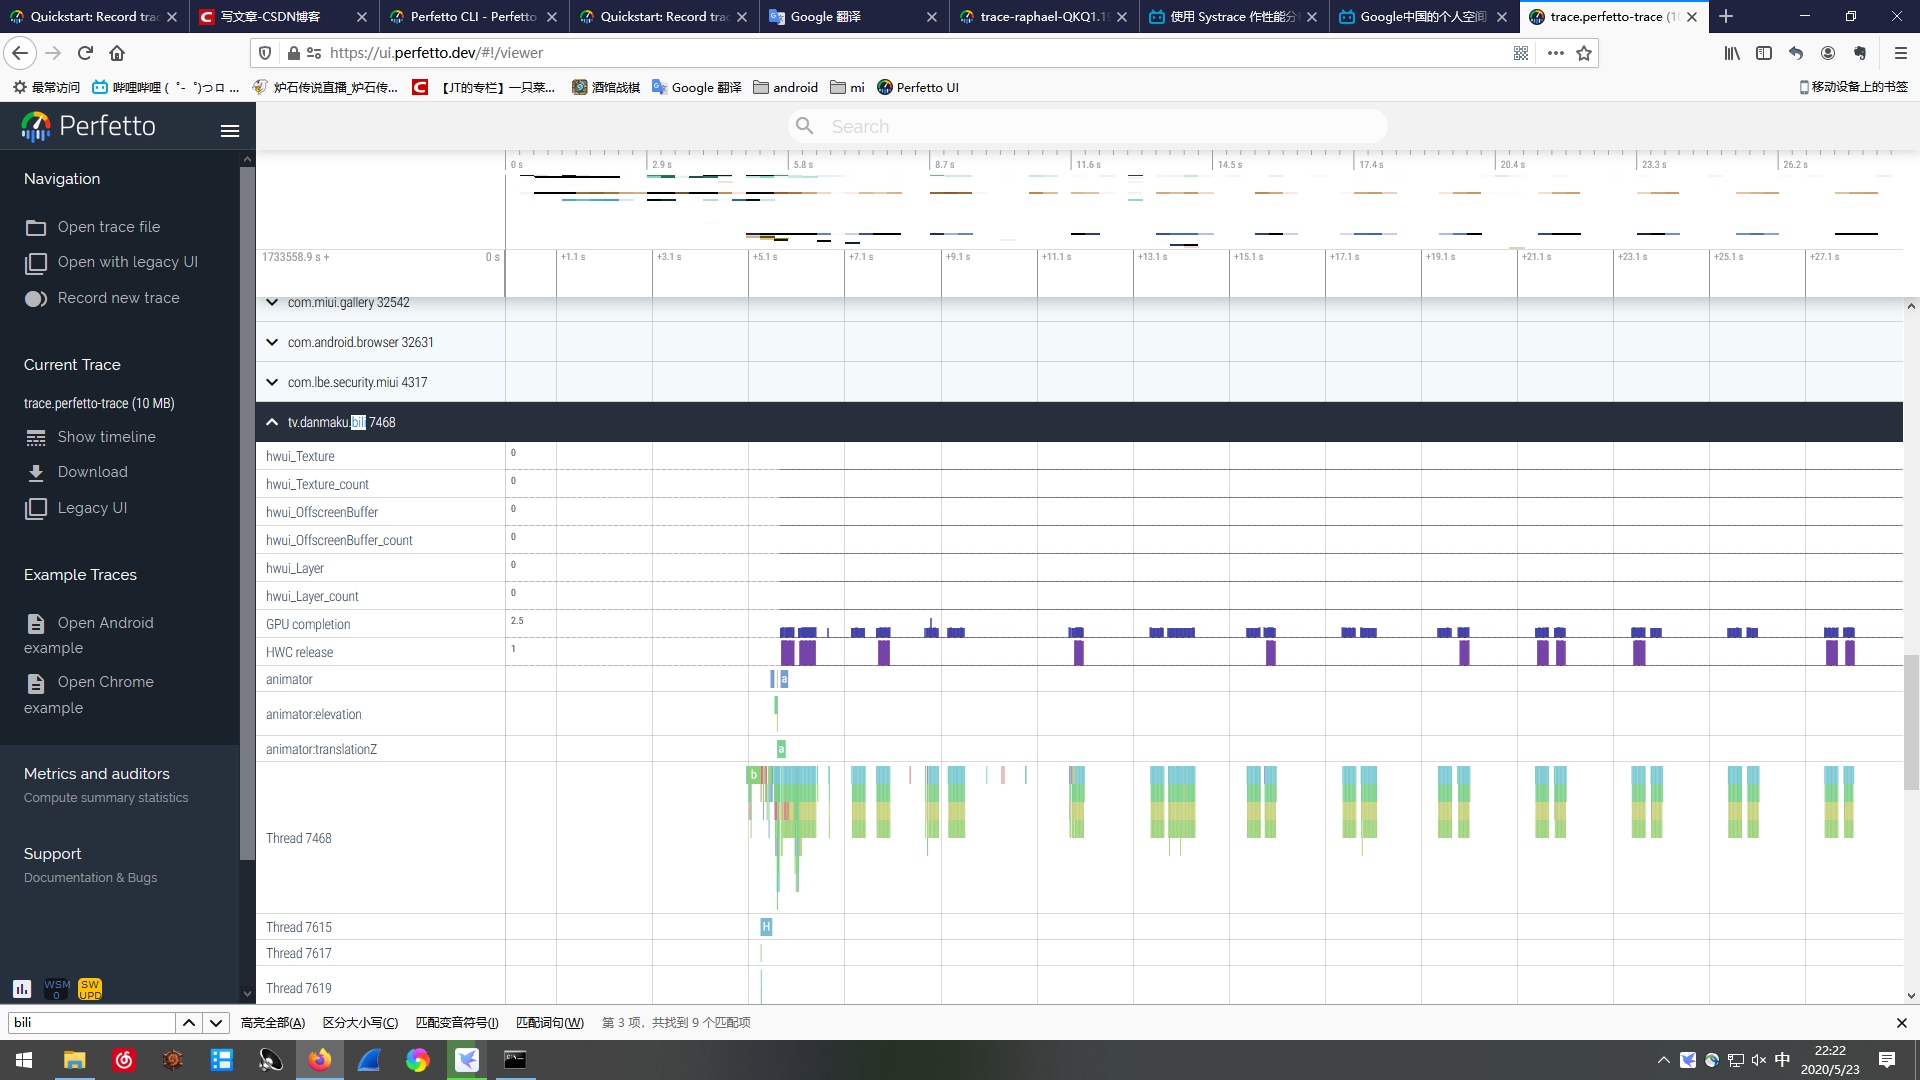The height and width of the screenshot is (1080, 1920).
Task: Click the metrics bar chart icon at sidebar bottom
Action: (x=22, y=989)
